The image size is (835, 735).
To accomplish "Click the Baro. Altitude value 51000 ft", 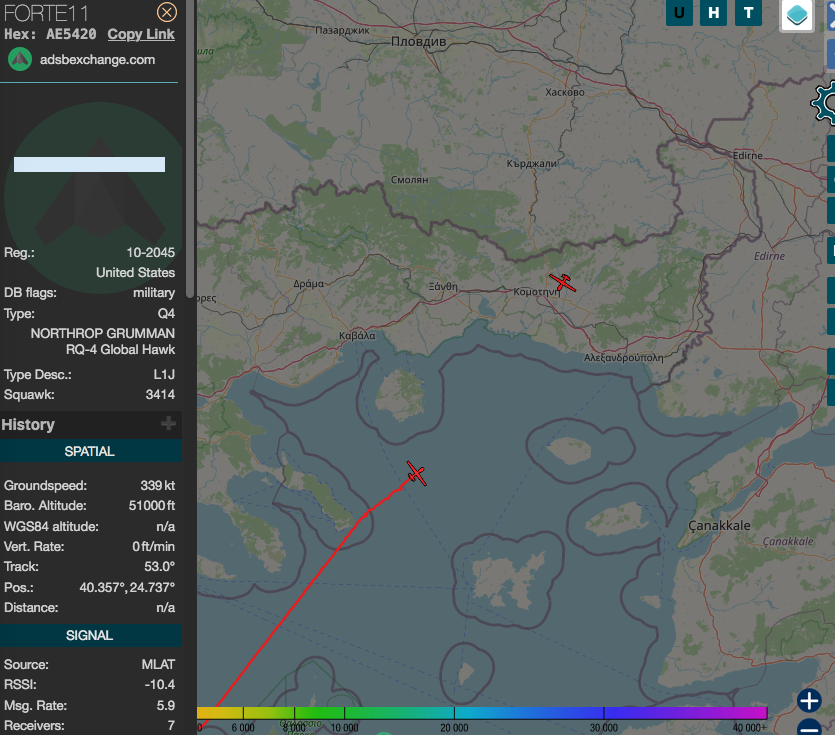I will [x=152, y=505].
